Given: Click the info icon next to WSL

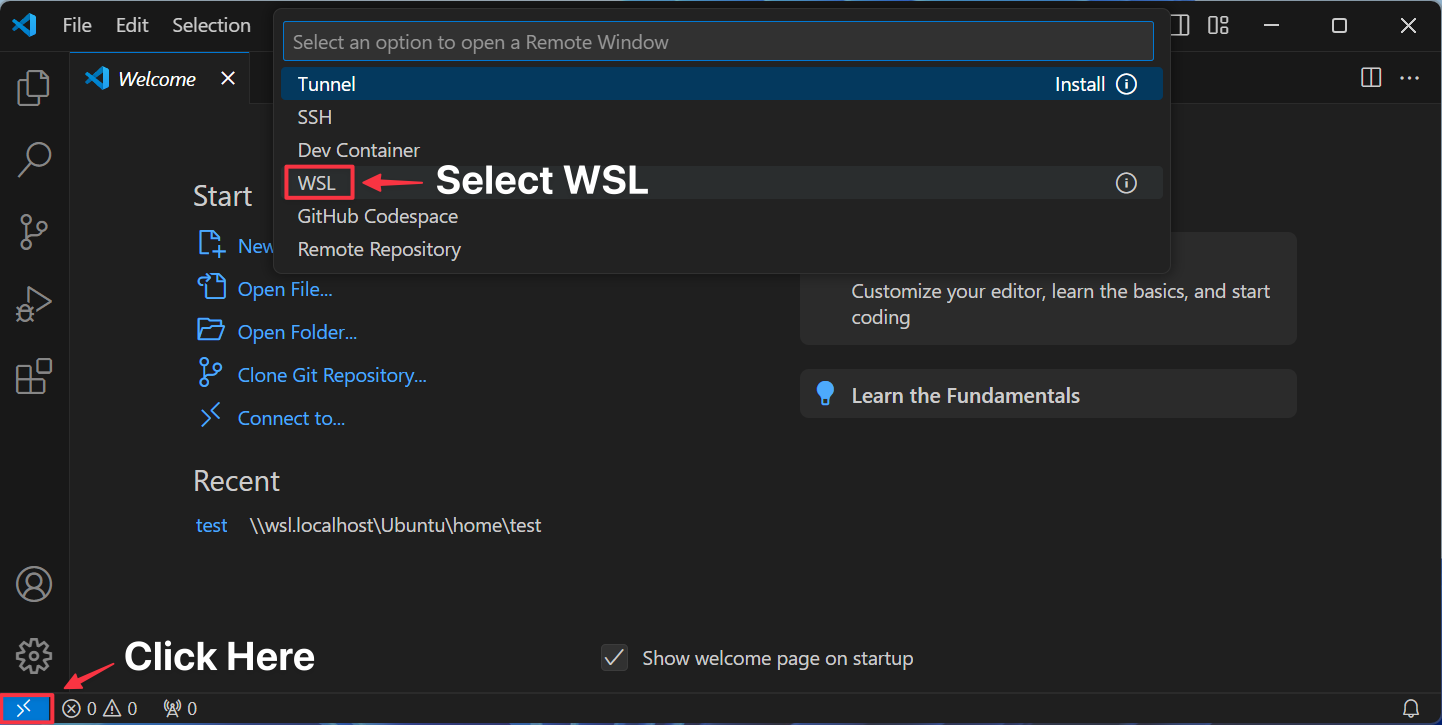Looking at the screenshot, I should [1126, 183].
